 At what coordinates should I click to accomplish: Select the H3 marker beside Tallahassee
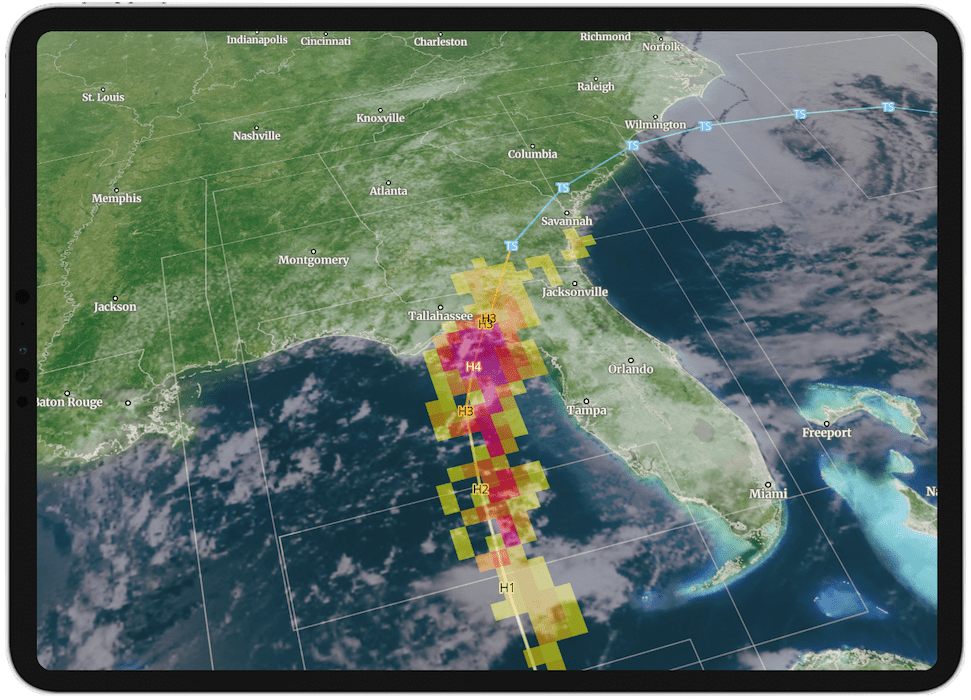click(487, 321)
